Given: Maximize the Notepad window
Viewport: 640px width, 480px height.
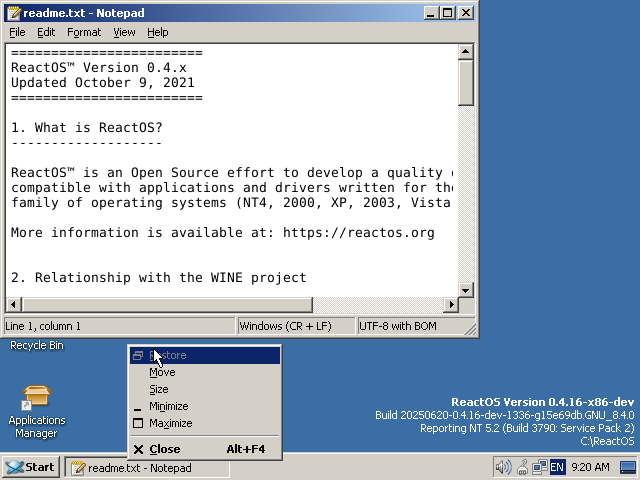Looking at the screenshot, I should (448, 13).
